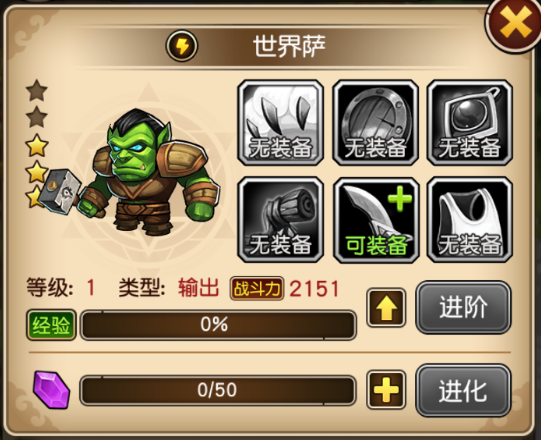The image size is (541, 440).
Task: Click the purple gem soul stone icon
Action: click(52, 390)
